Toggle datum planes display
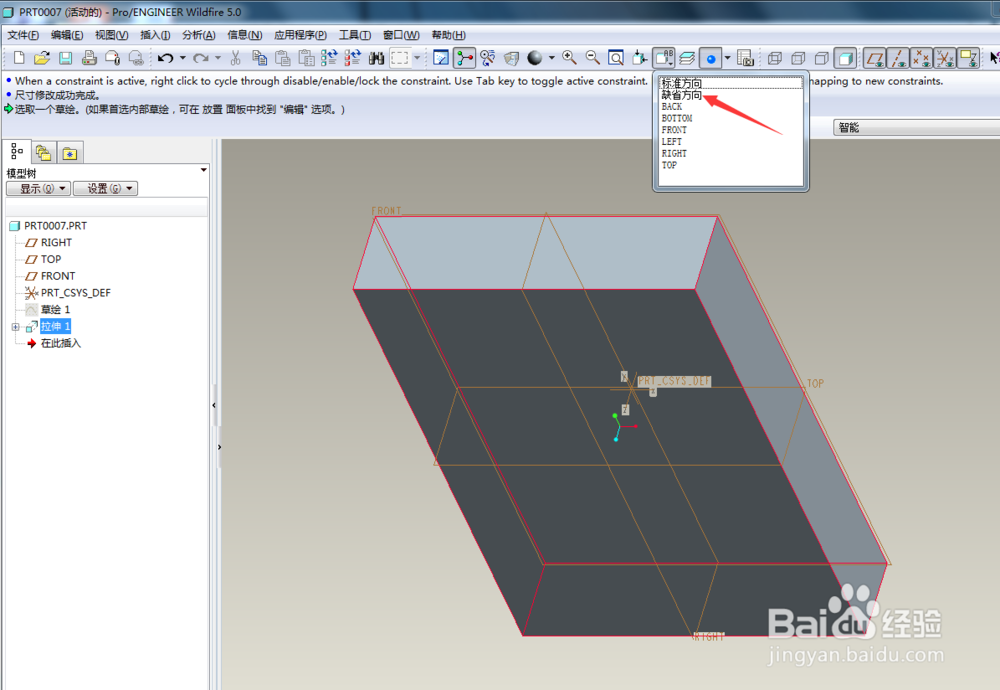The width and height of the screenshot is (1000, 690). click(x=874, y=59)
